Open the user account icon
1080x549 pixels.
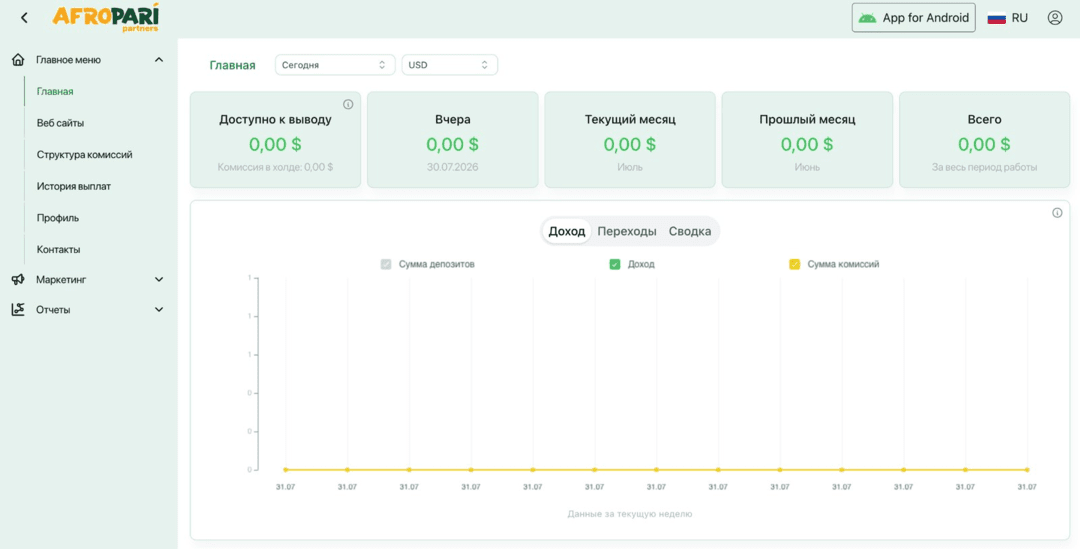[x=1055, y=18]
